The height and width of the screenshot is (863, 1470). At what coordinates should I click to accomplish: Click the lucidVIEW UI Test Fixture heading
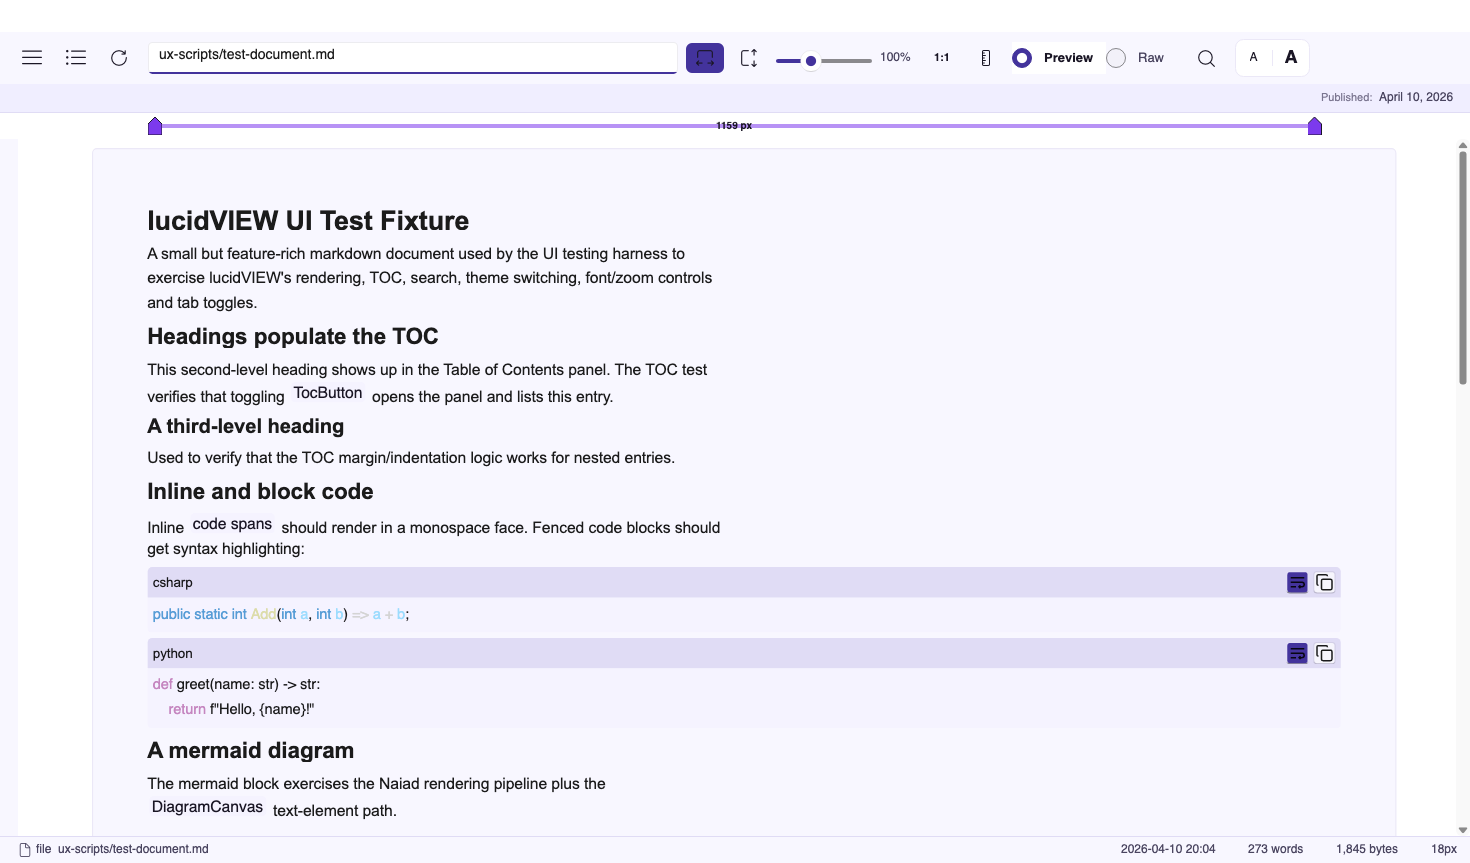point(308,221)
